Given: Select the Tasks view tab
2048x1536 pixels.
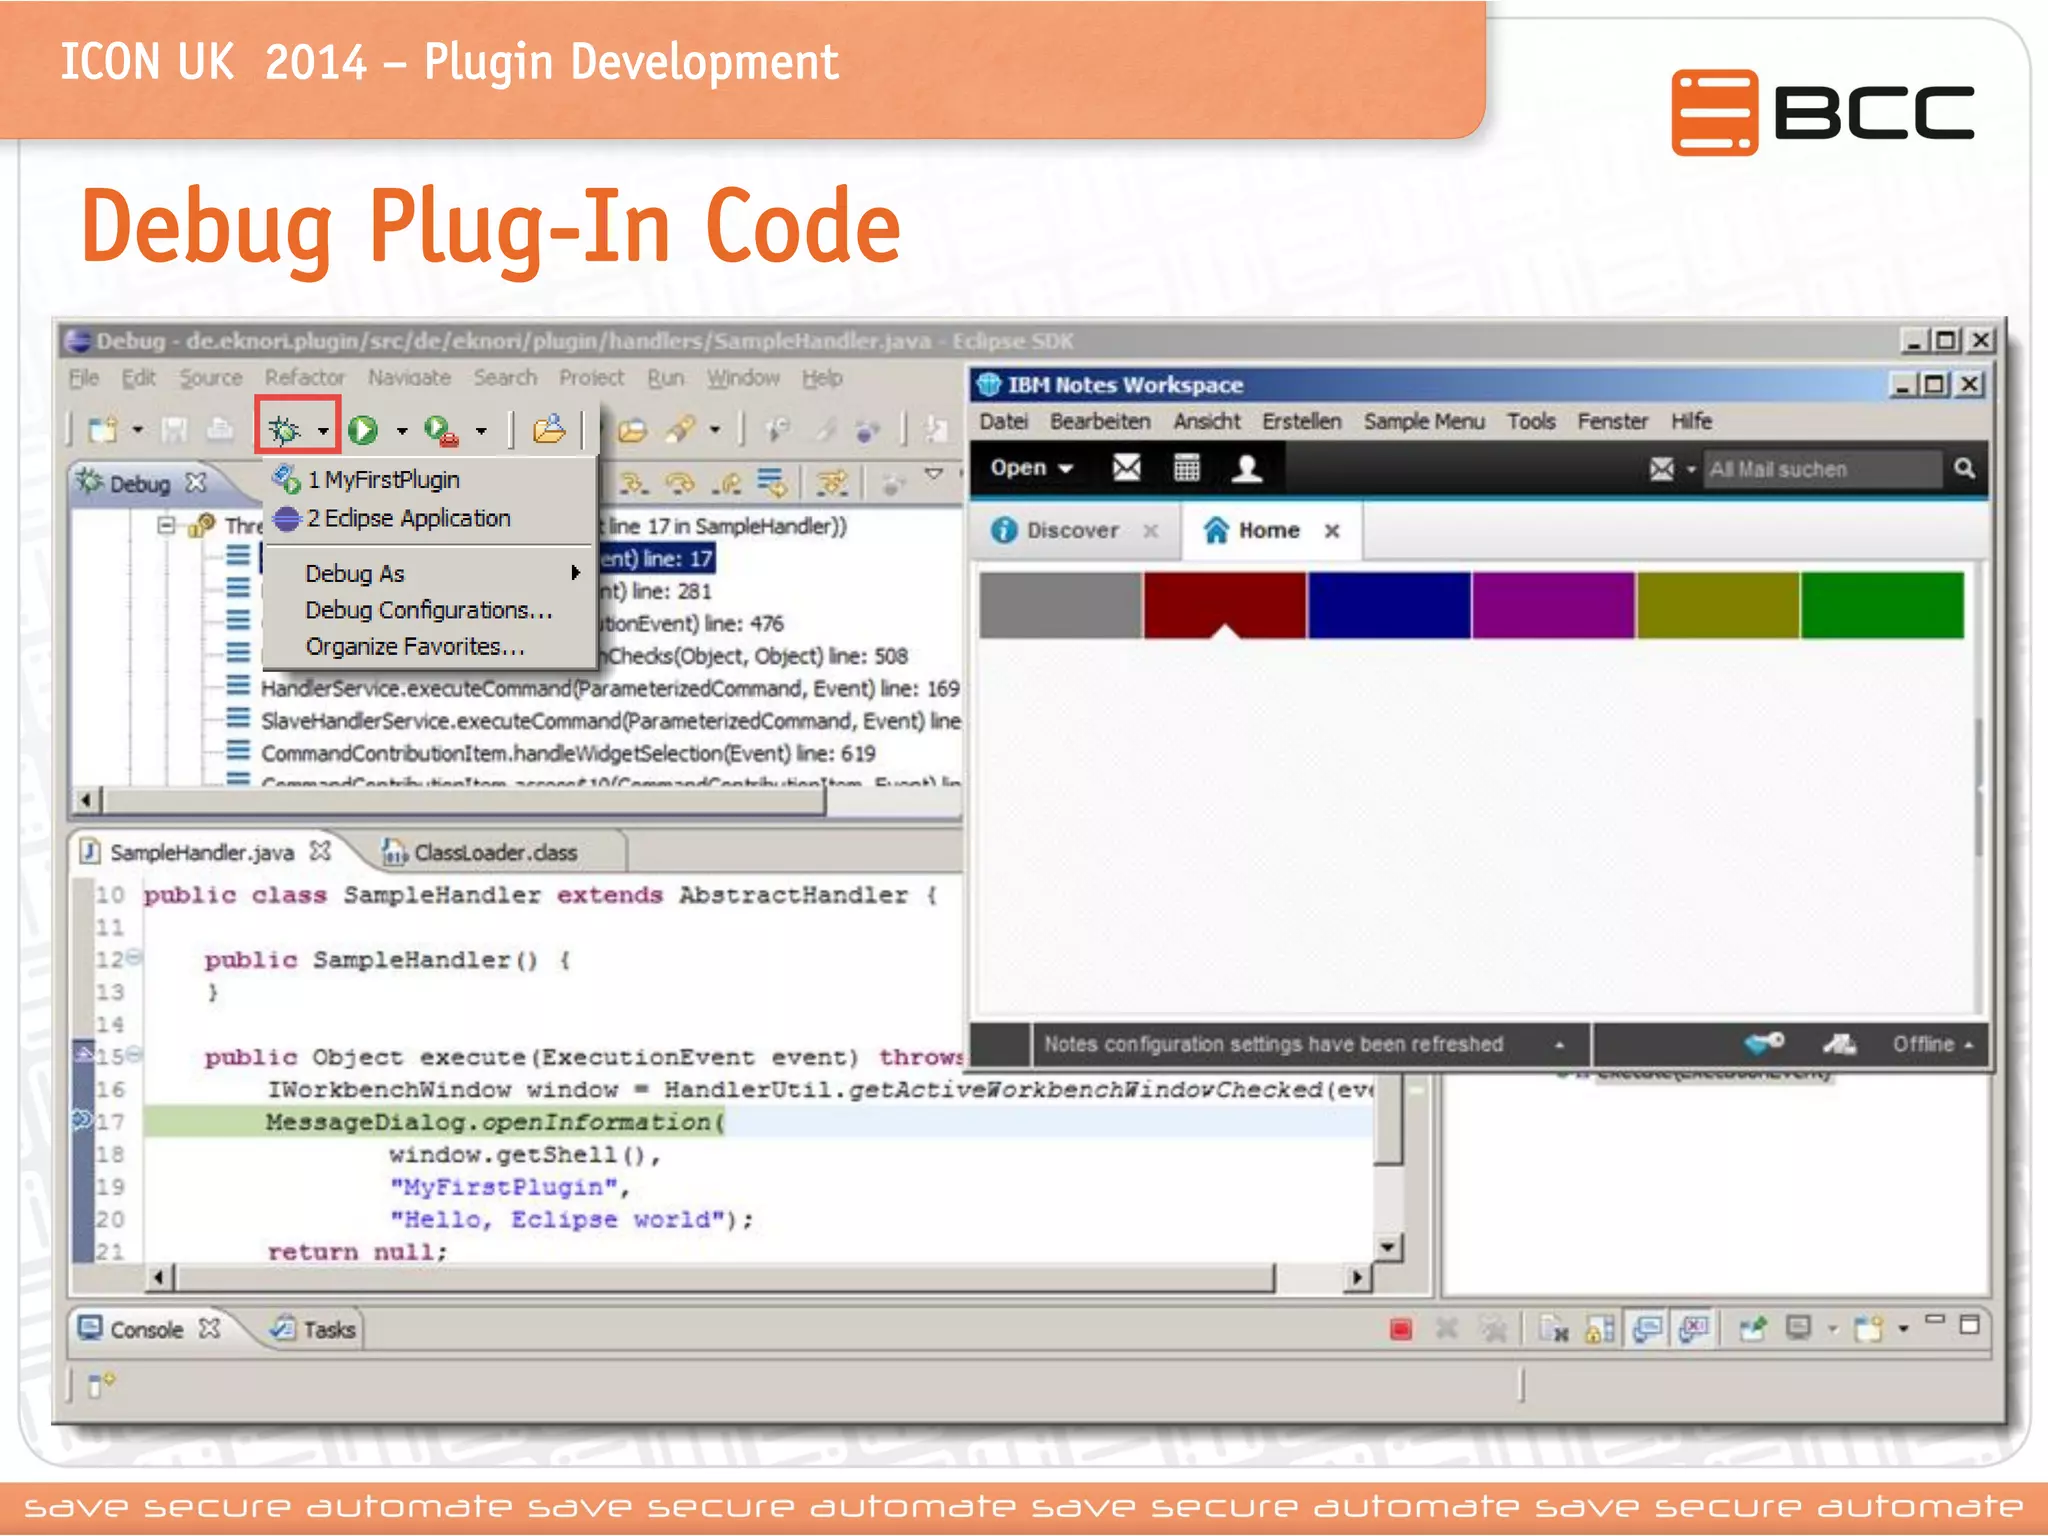Looking at the screenshot, I should (314, 1330).
